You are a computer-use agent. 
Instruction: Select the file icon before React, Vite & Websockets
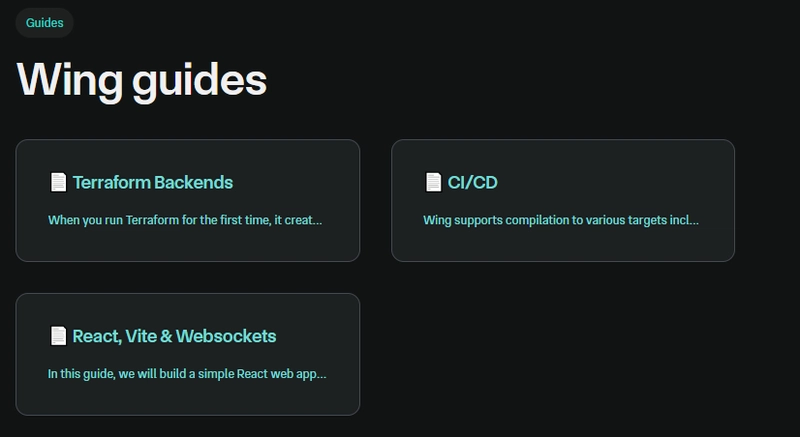point(58,336)
